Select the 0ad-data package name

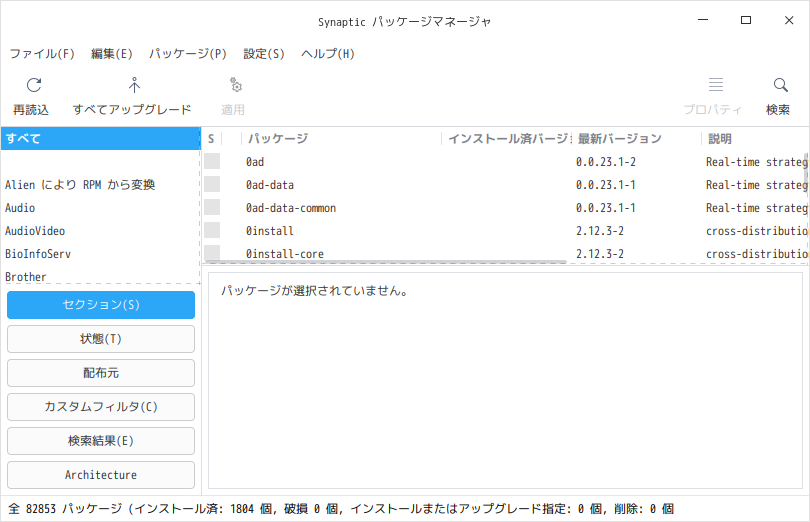pos(270,185)
